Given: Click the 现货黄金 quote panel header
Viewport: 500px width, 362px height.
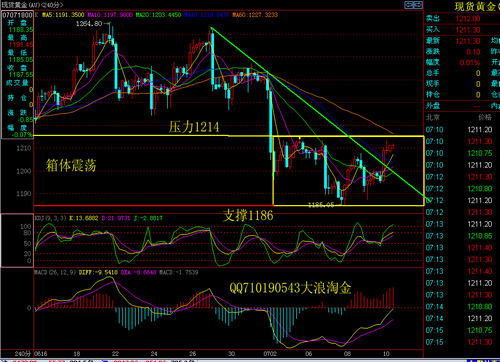Looking at the screenshot, I should pyautogui.click(x=475, y=6).
